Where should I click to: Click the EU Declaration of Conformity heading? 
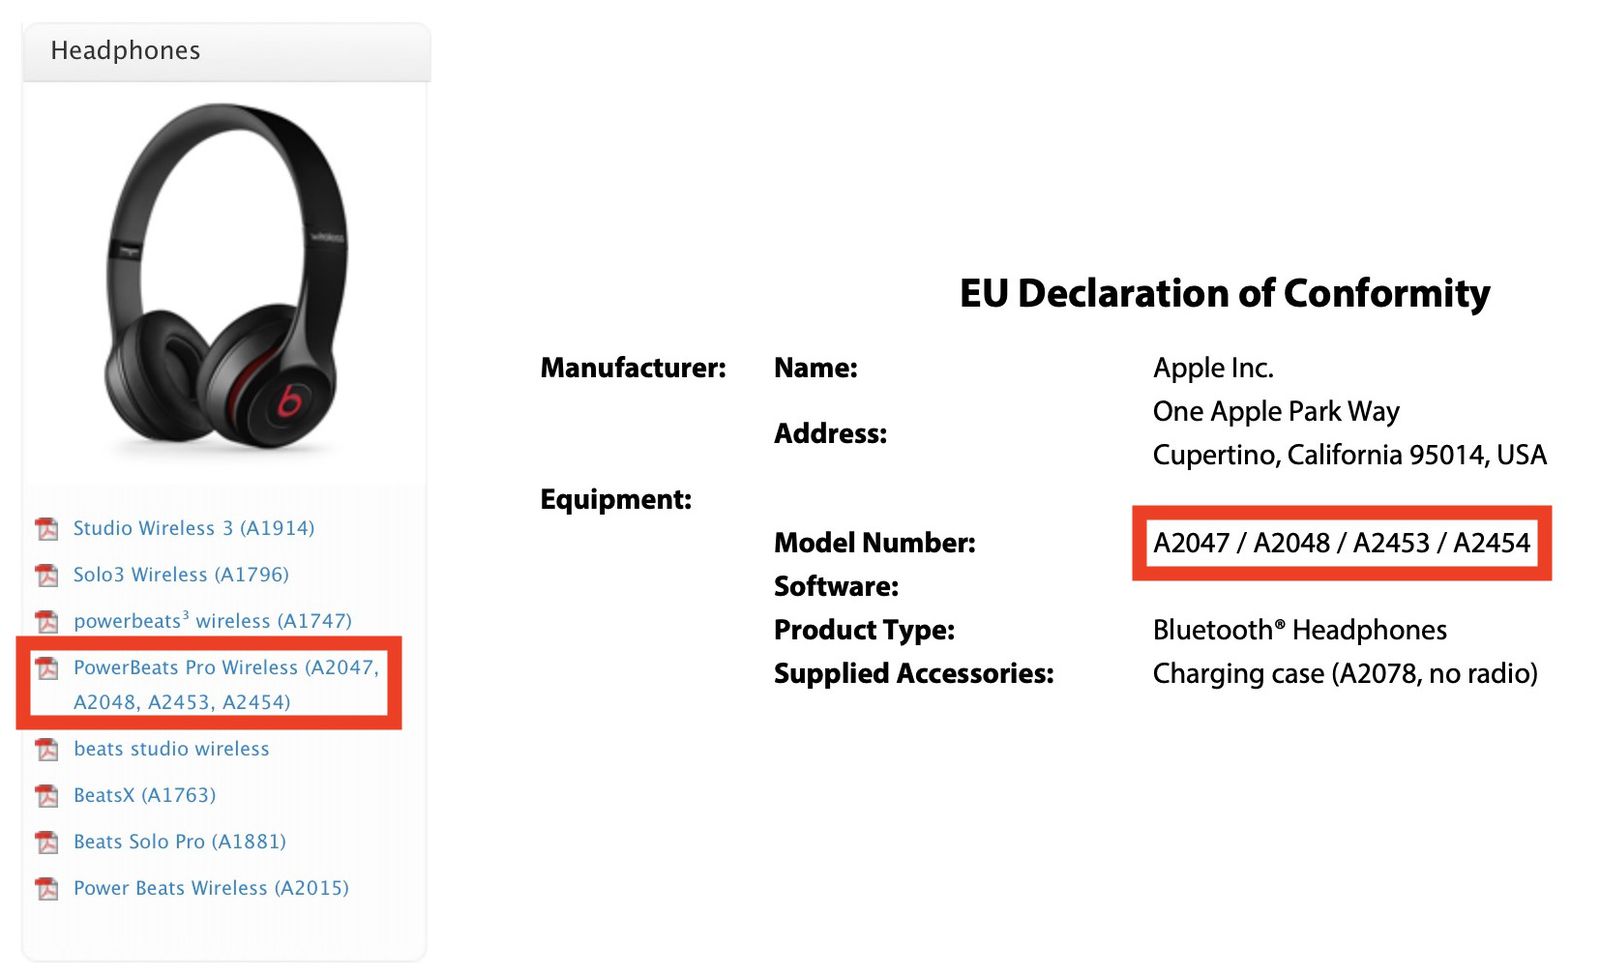pos(1224,294)
